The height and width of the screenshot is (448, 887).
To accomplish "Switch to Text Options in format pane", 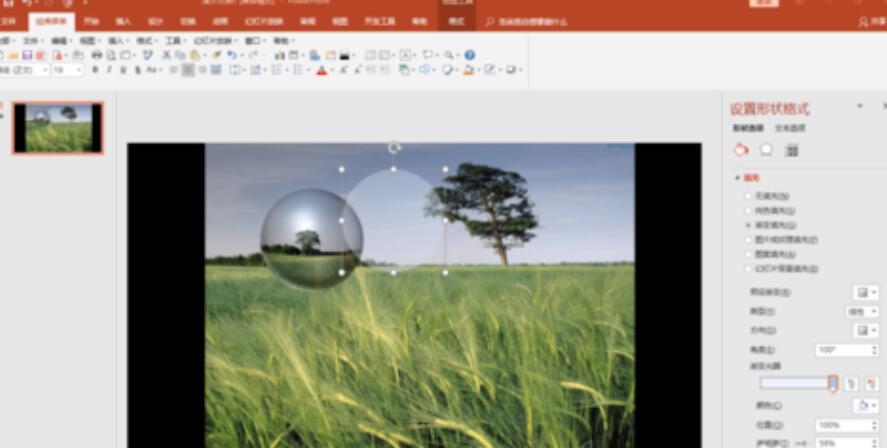I will pos(790,128).
